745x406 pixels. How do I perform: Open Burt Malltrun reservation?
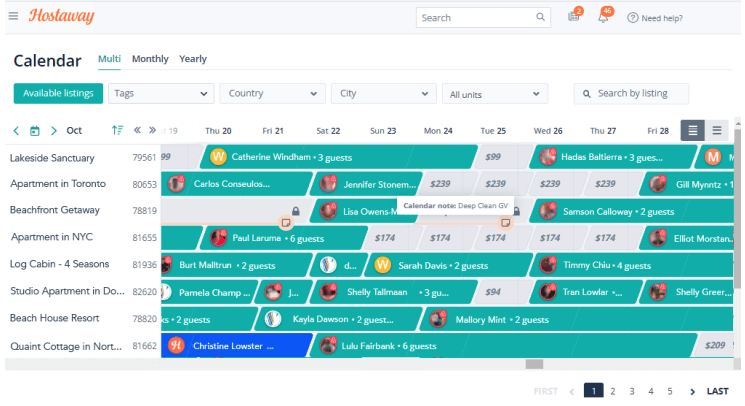click(236, 265)
